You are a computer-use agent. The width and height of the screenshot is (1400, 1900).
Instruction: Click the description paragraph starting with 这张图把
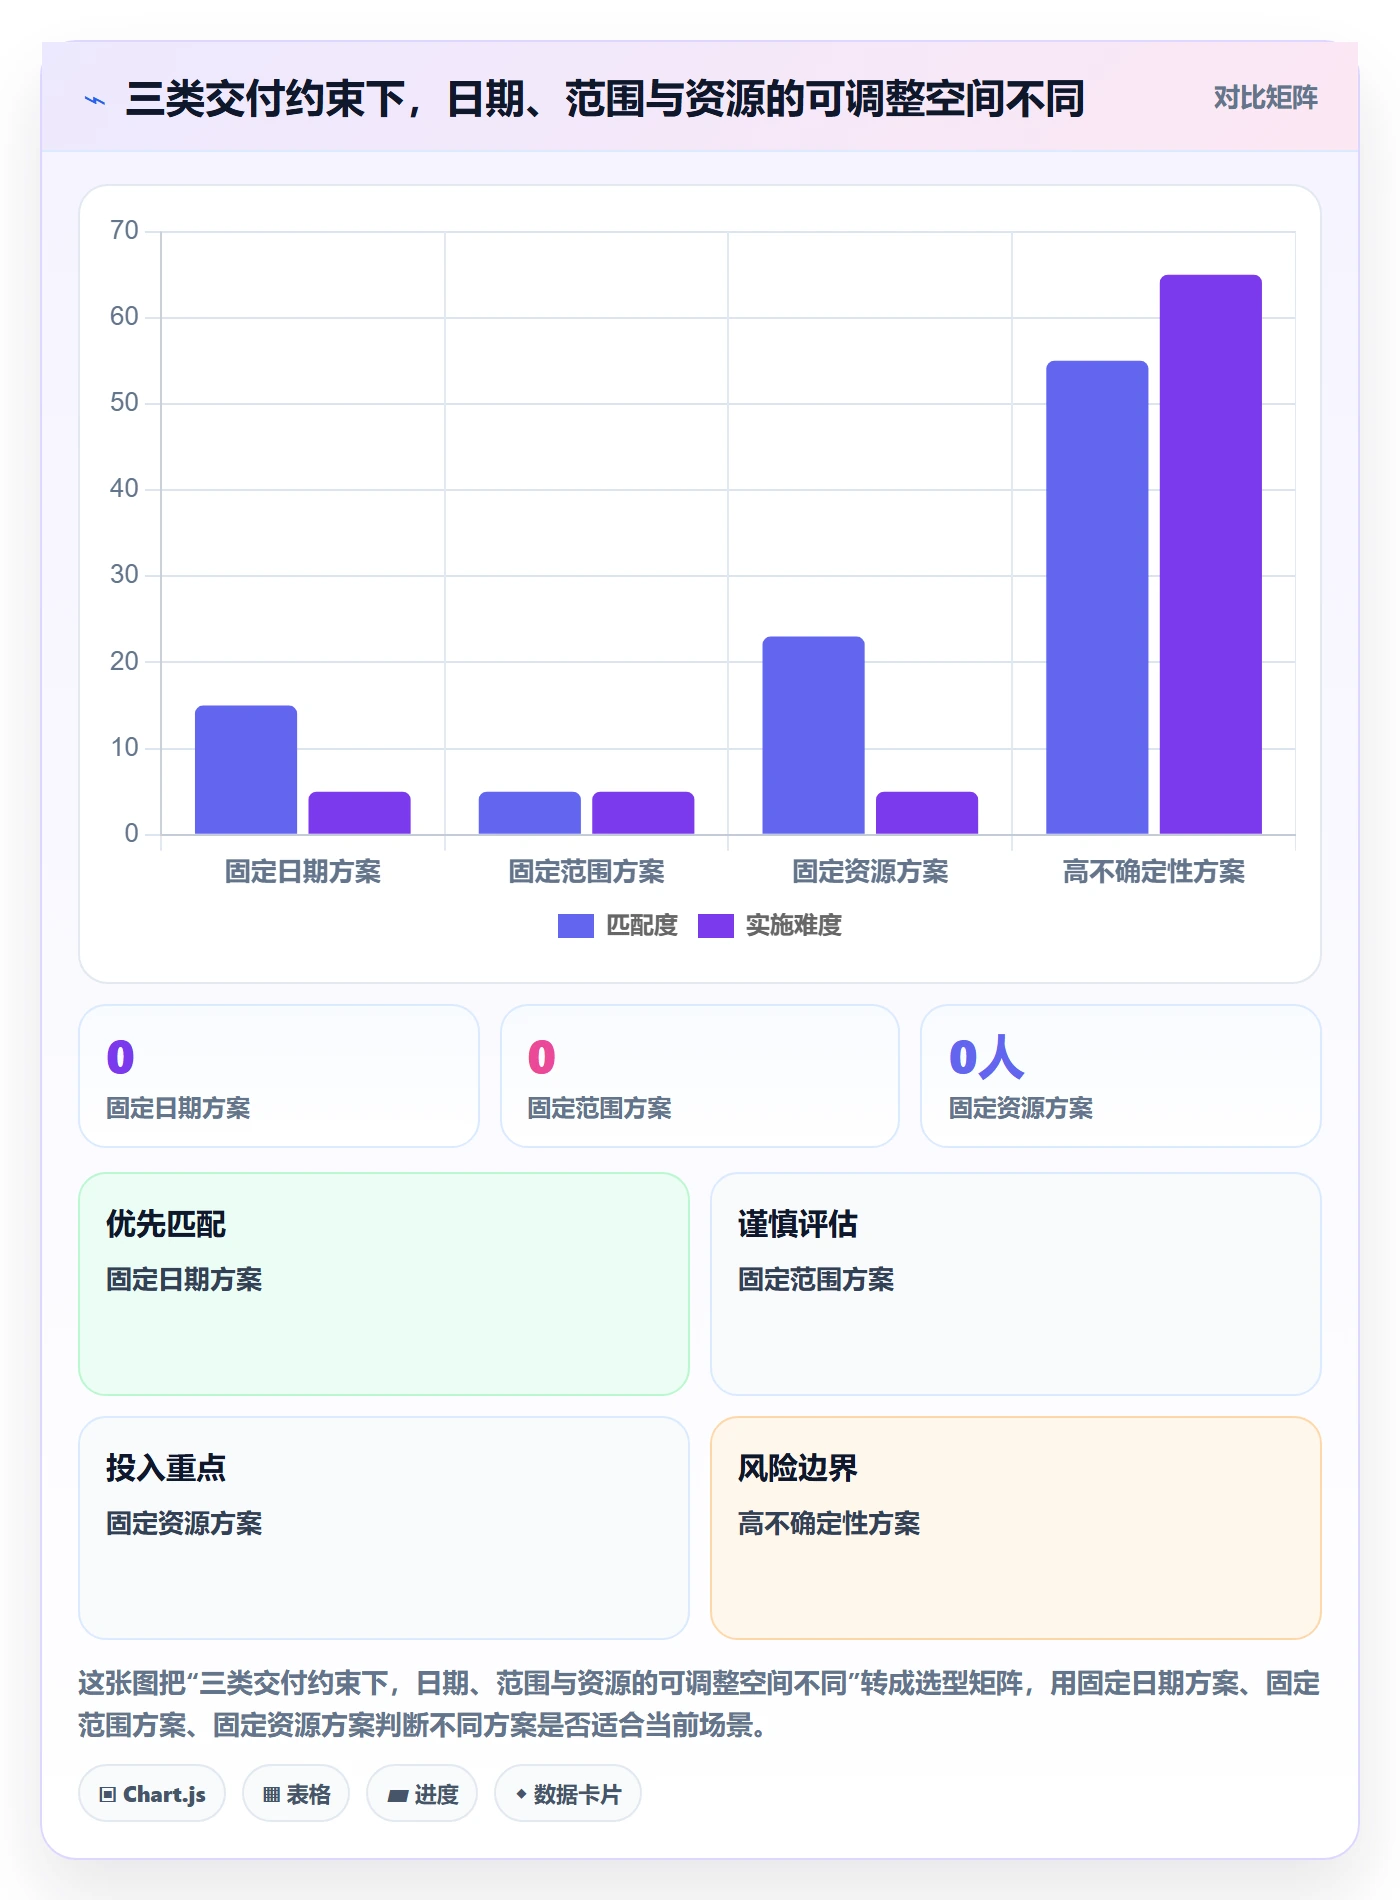pyautogui.click(x=699, y=1704)
